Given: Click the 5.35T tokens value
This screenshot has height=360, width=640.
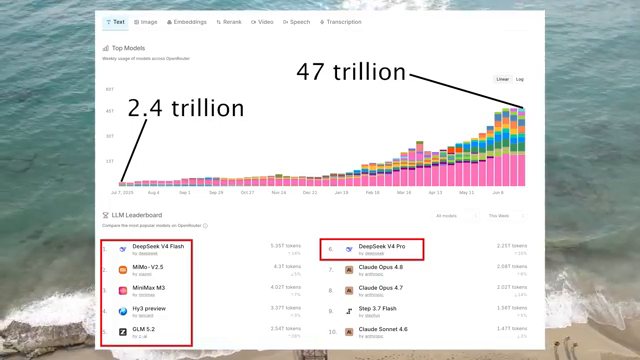Looking at the screenshot, I should coord(285,246).
